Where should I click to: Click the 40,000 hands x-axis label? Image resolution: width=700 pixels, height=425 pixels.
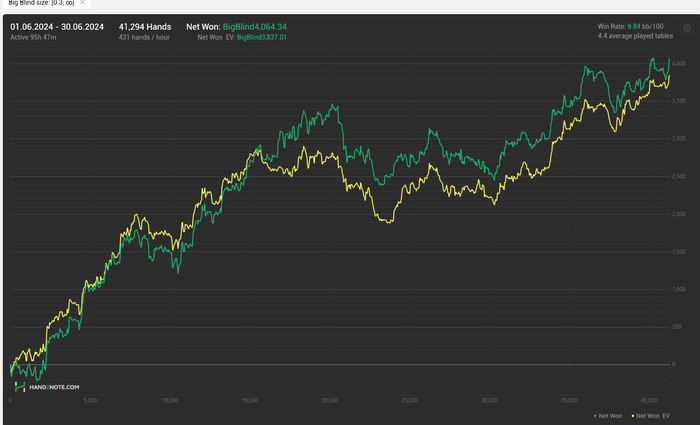tap(649, 400)
